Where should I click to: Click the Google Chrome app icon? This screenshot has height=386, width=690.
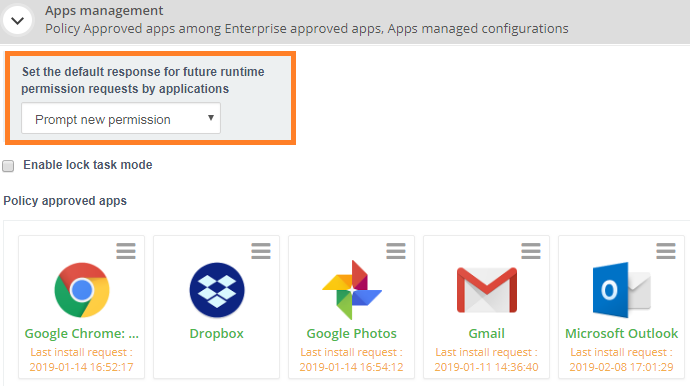(82, 290)
